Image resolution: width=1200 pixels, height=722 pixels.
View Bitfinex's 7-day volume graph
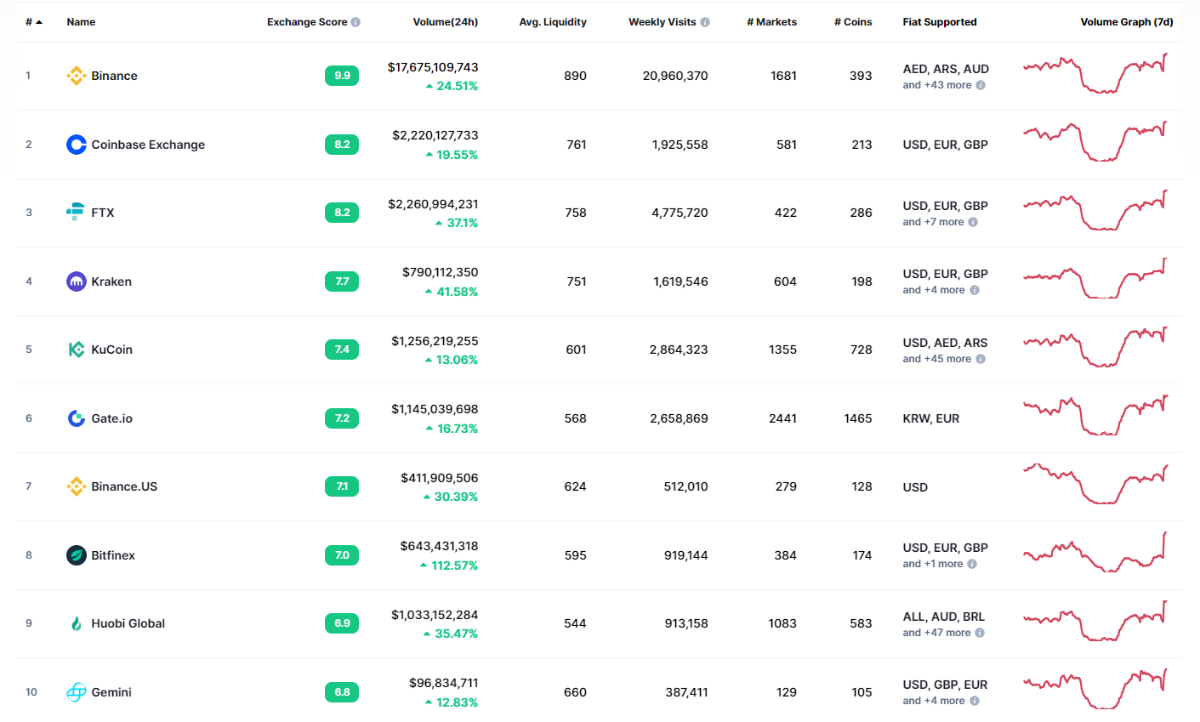click(x=1095, y=552)
